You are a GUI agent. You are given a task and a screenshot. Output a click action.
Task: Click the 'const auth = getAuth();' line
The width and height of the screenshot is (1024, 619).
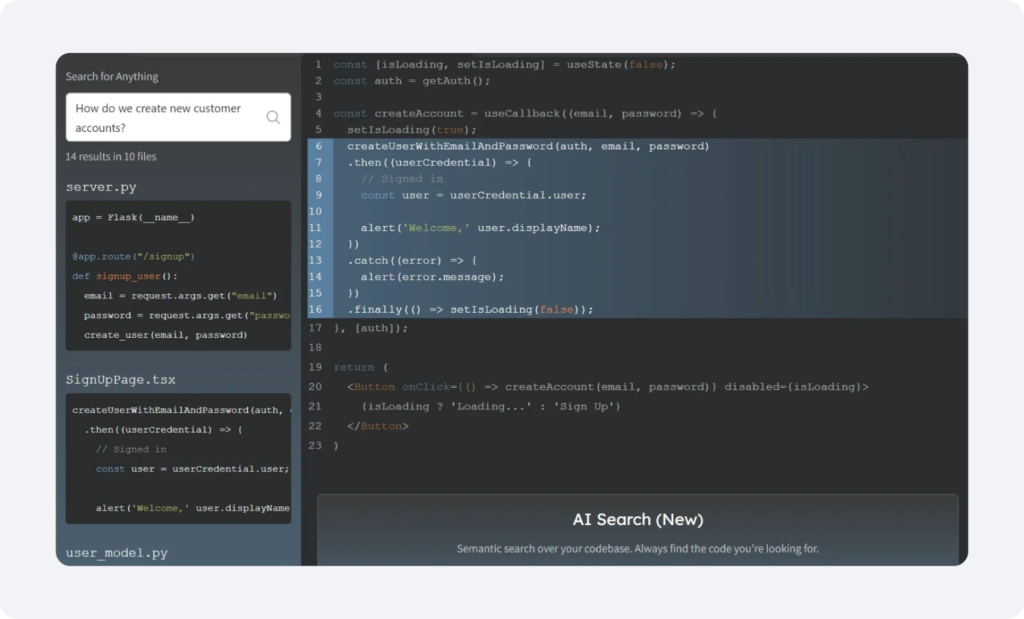(411, 81)
